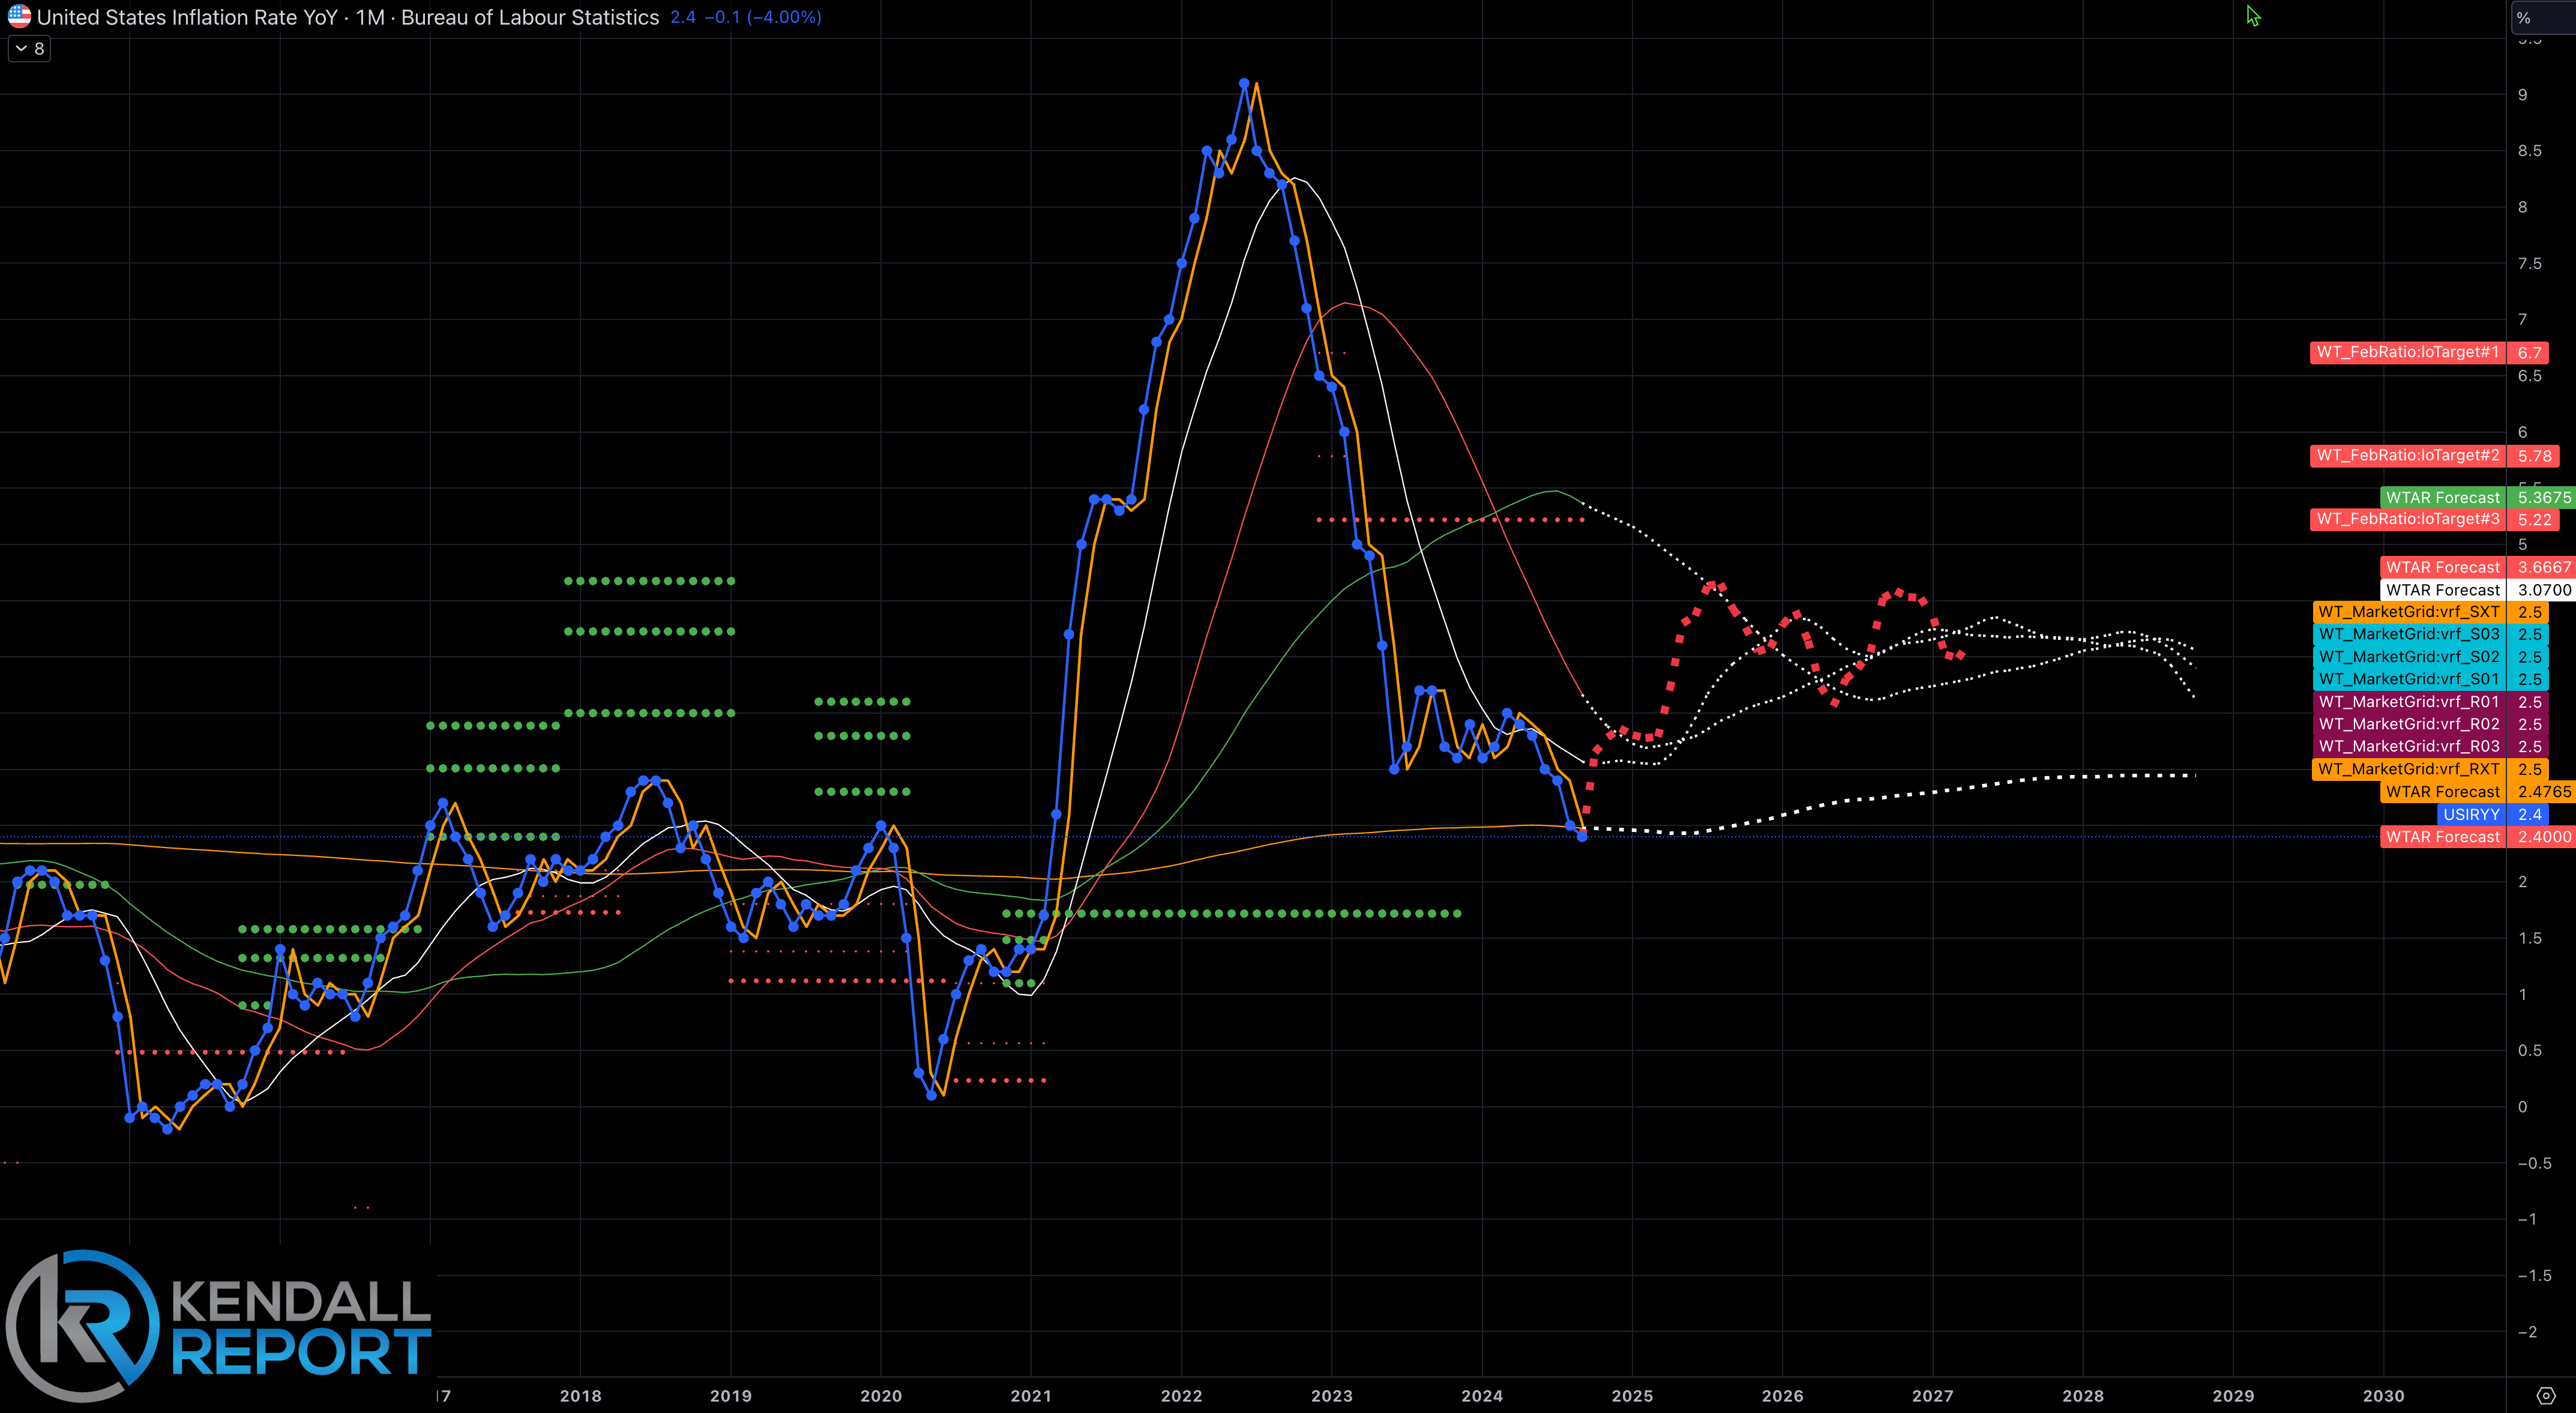Viewport: 2576px width, 1413px height.
Task: Click the US flag symbol icon
Action: click(19, 17)
